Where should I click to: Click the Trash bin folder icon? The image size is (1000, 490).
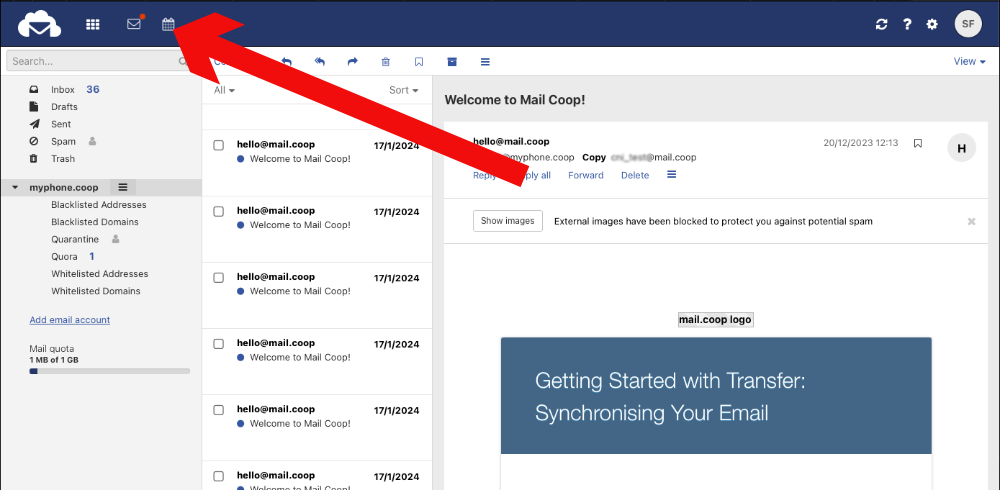tap(34, 158)
